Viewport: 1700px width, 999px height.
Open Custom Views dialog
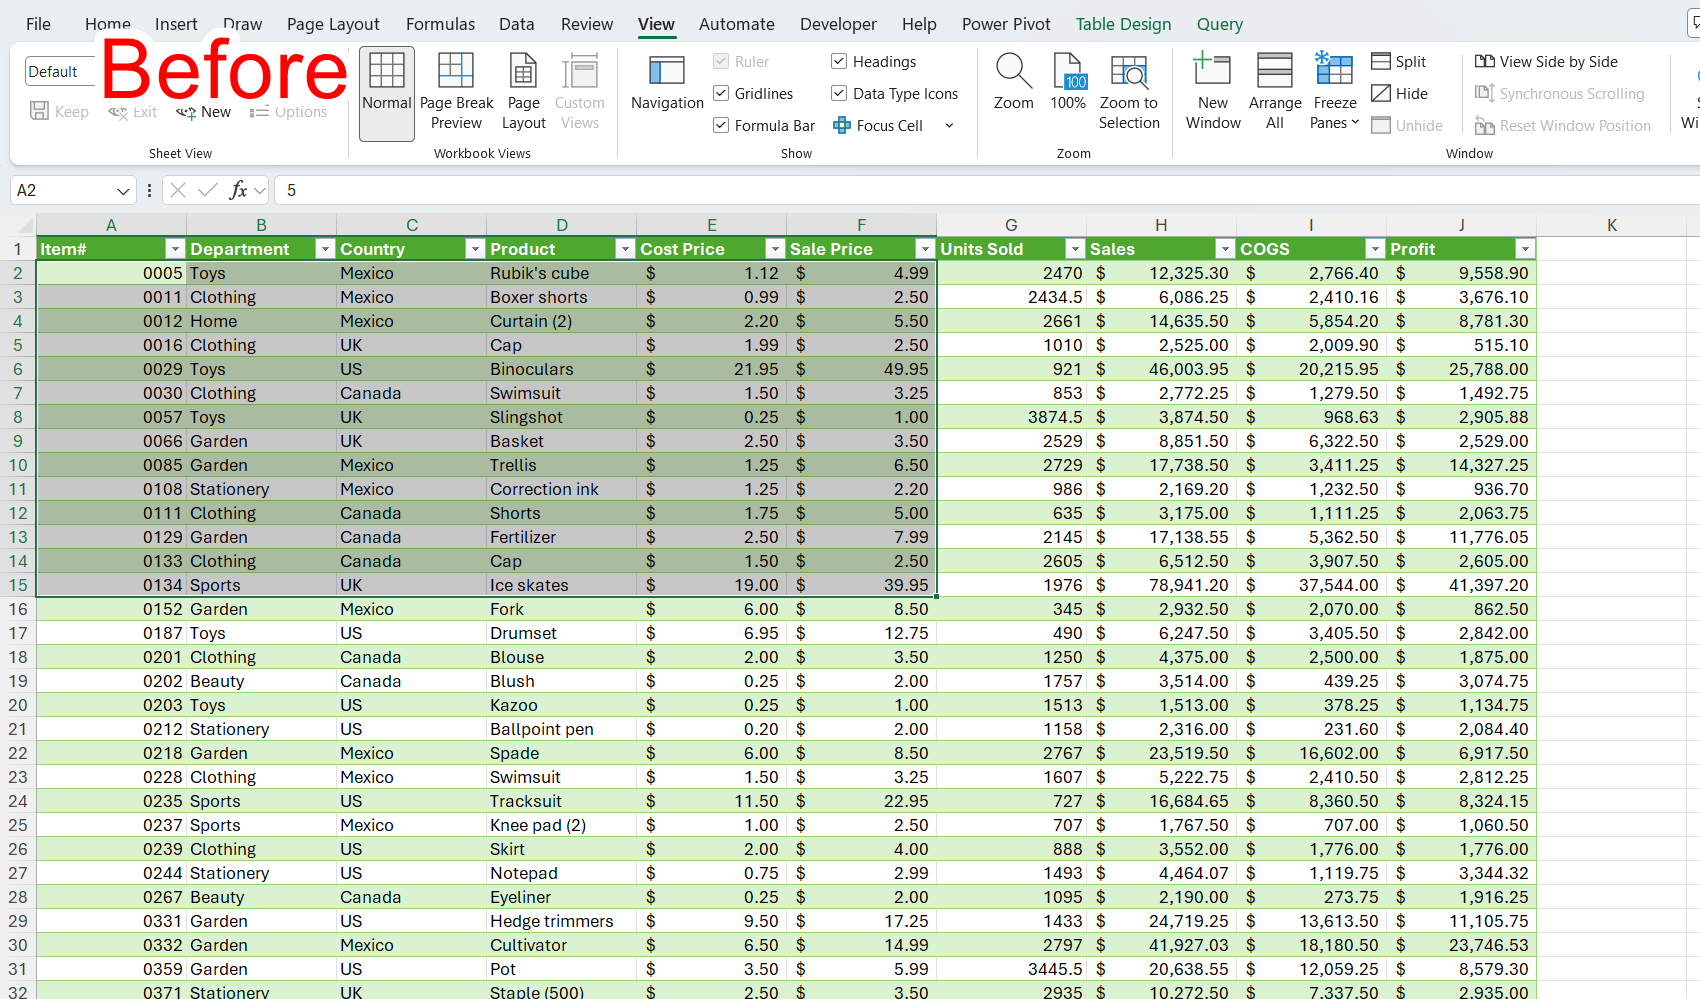580,93
